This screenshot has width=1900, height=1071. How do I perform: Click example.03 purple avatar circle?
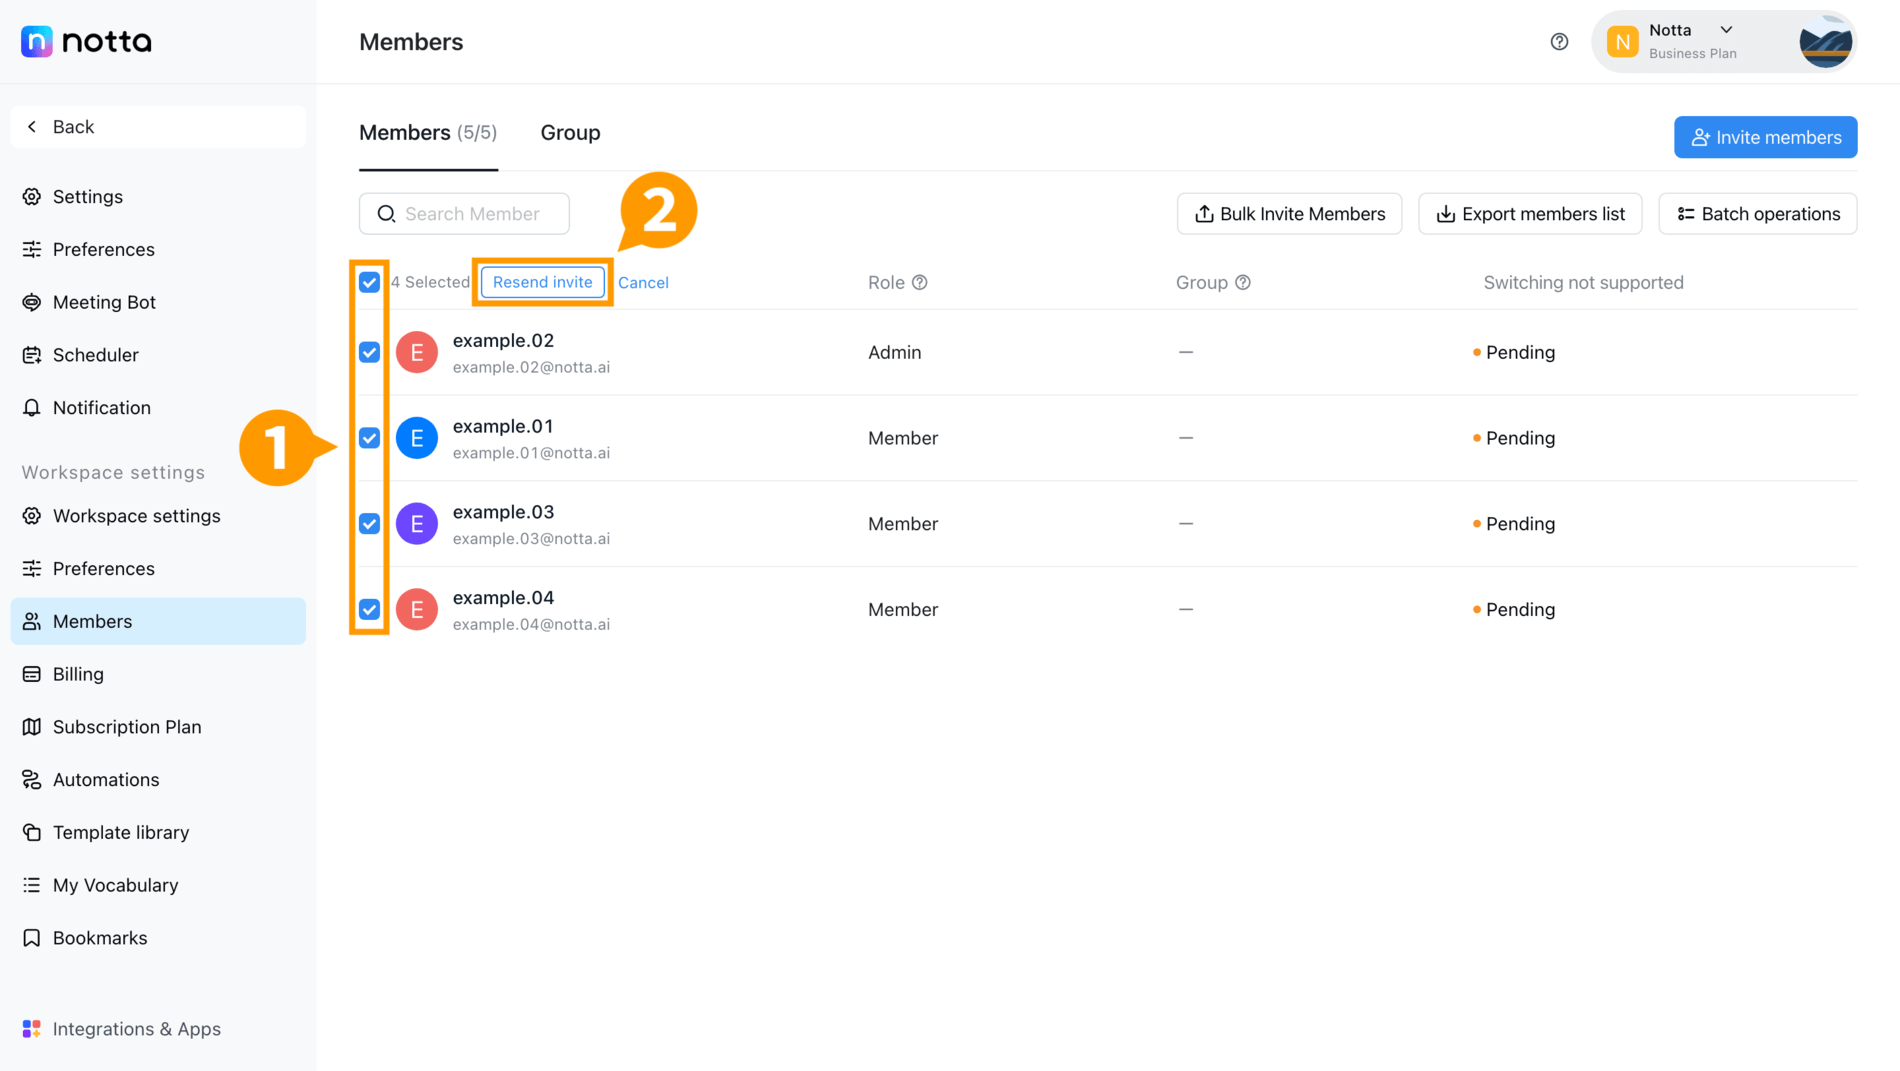(x=417, y=524)
